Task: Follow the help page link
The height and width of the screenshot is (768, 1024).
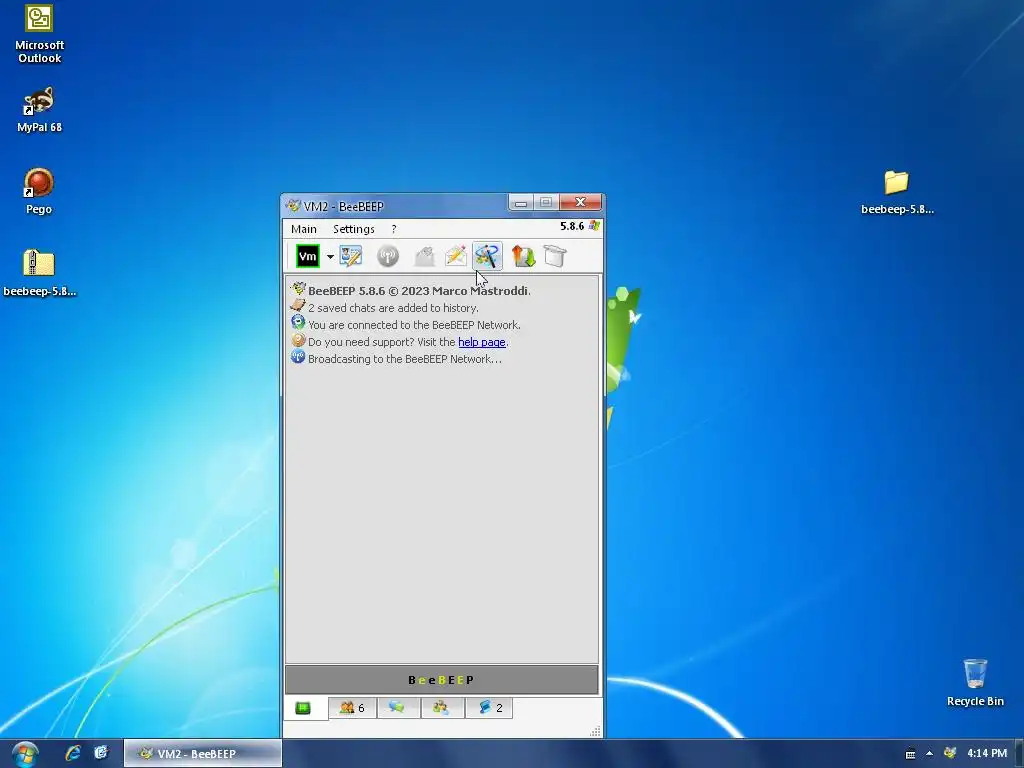Action: 481,342
